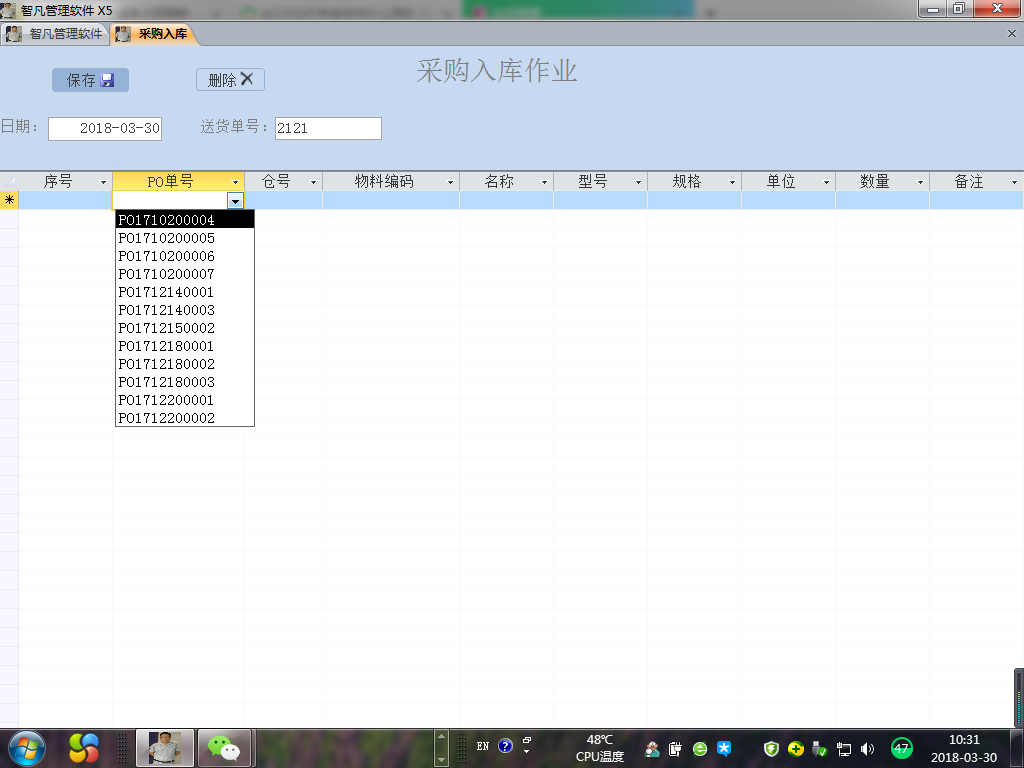This screenshot has width=1024, height=768.
Task: Open the green shield security tray icon
Action: click(771, 748)
